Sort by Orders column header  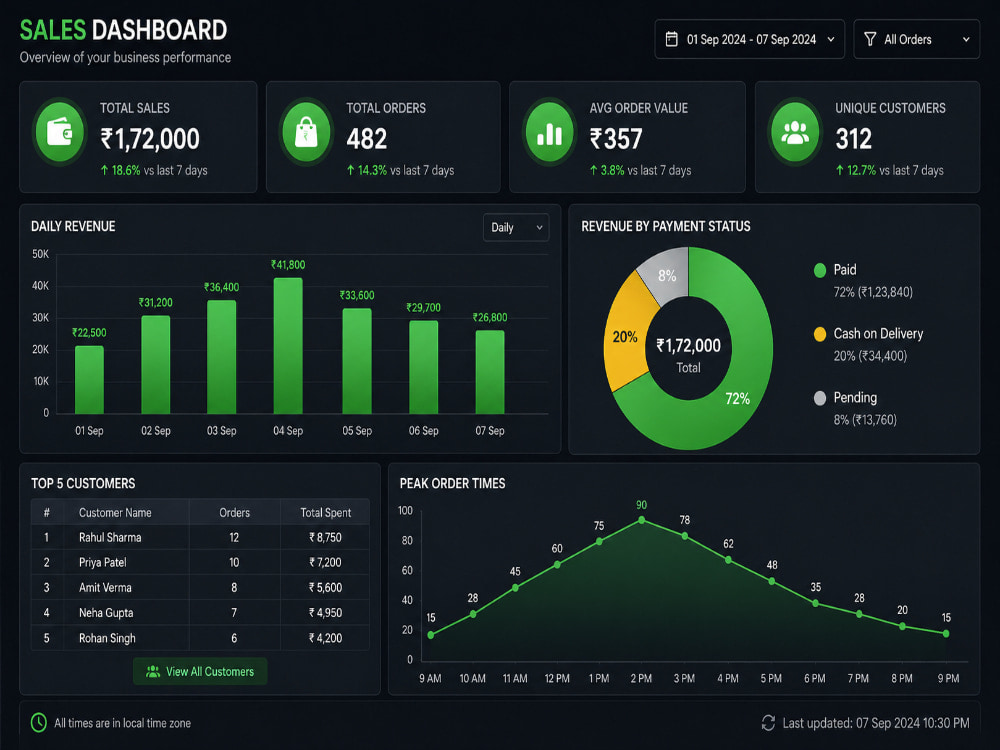click(x=234, y=512)
